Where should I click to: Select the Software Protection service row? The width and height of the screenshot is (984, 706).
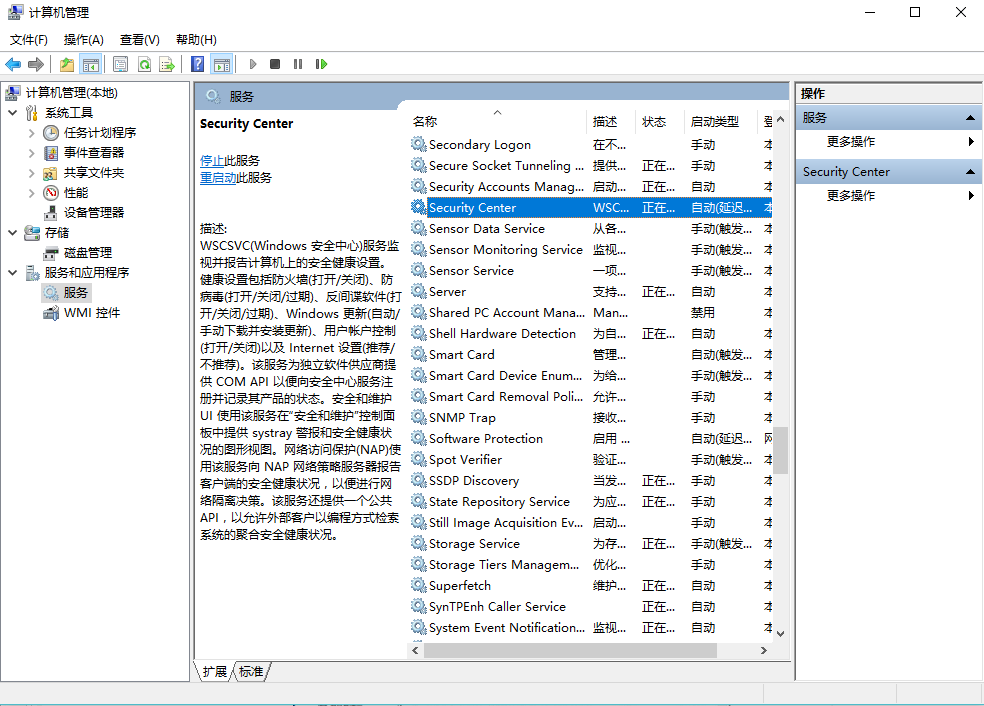click(x=591, y=439)
